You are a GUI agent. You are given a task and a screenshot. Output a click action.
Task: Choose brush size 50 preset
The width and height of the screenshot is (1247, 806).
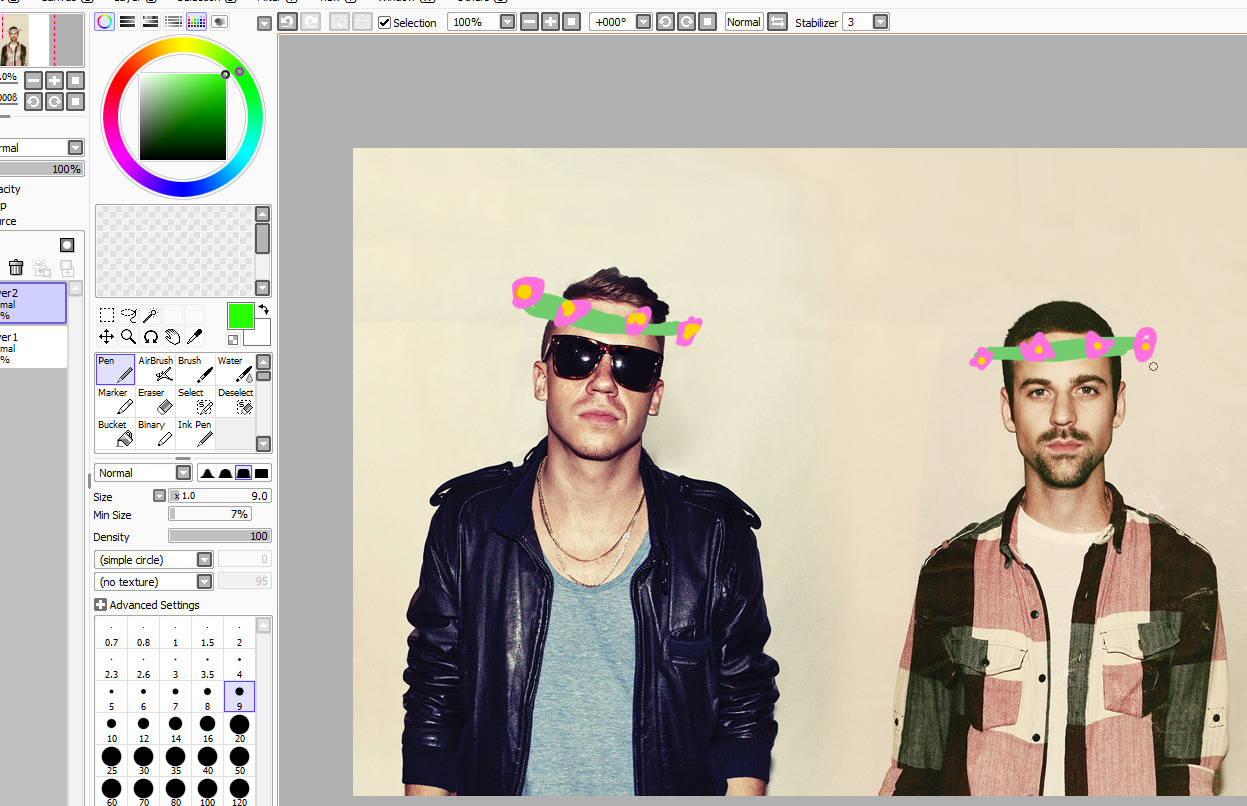pos(239,761)
